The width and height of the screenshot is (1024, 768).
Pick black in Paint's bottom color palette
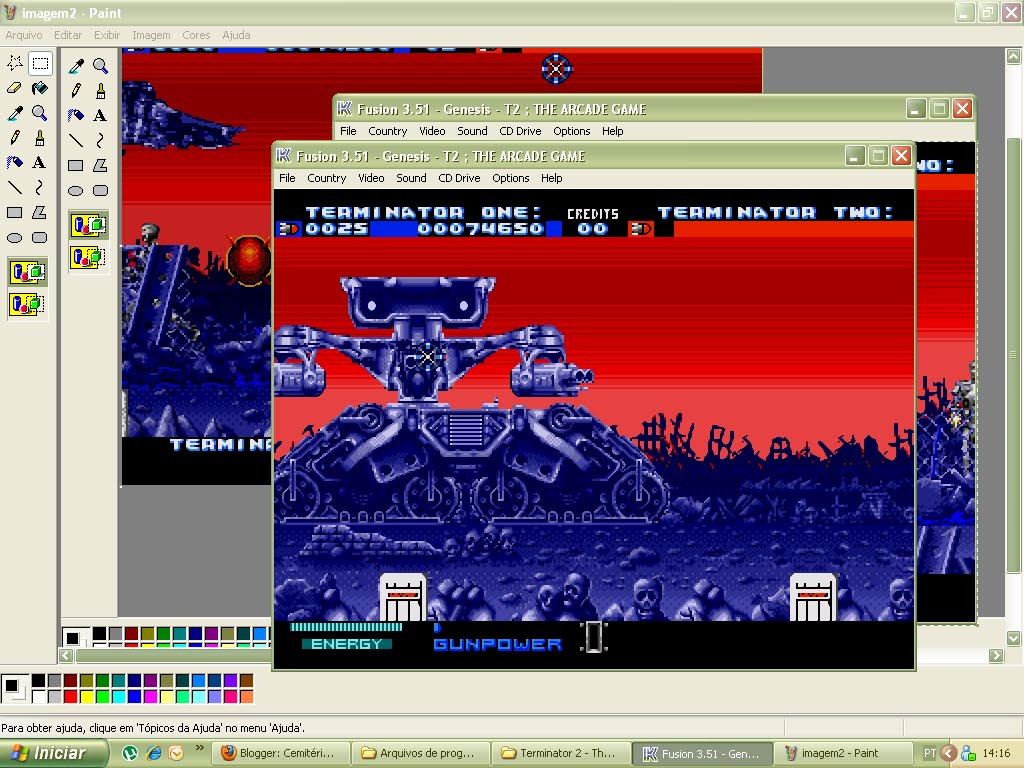[x=39, y=681]
